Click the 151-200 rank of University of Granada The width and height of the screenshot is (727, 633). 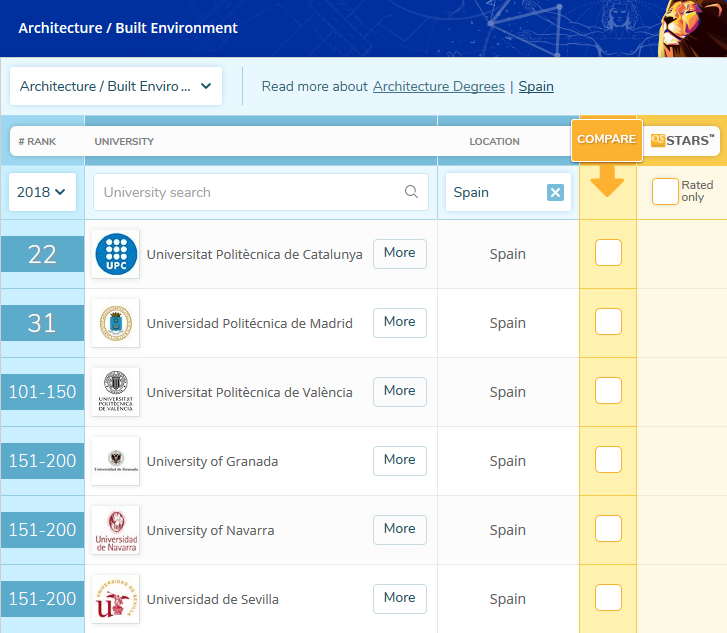coord(42,461)
